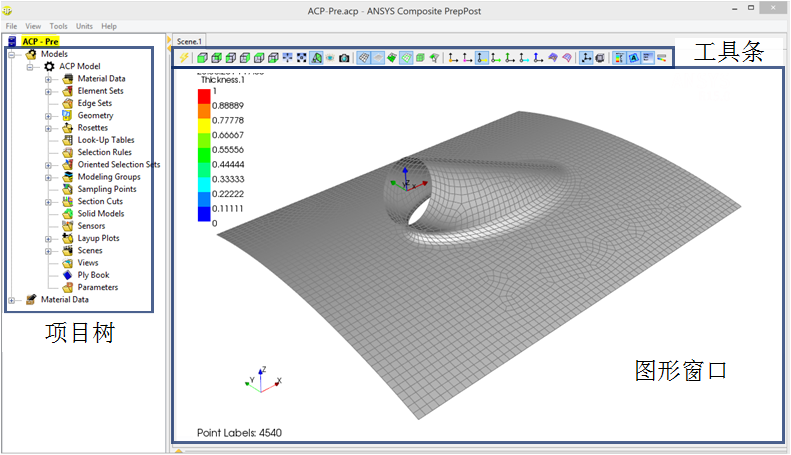Take a snapshot with the camera icon
Viewport: 791px width, 455px height.
tap(344, 58)
